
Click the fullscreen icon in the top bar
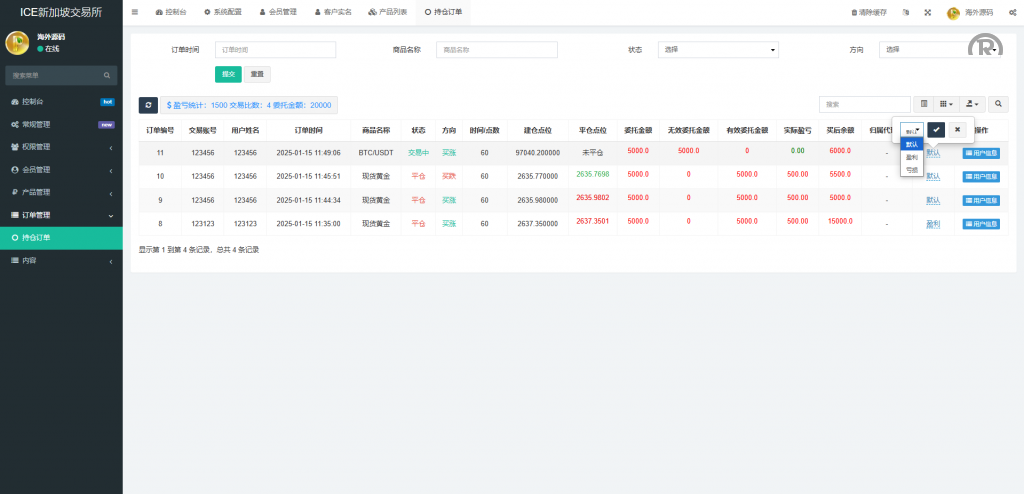point(927,12)
